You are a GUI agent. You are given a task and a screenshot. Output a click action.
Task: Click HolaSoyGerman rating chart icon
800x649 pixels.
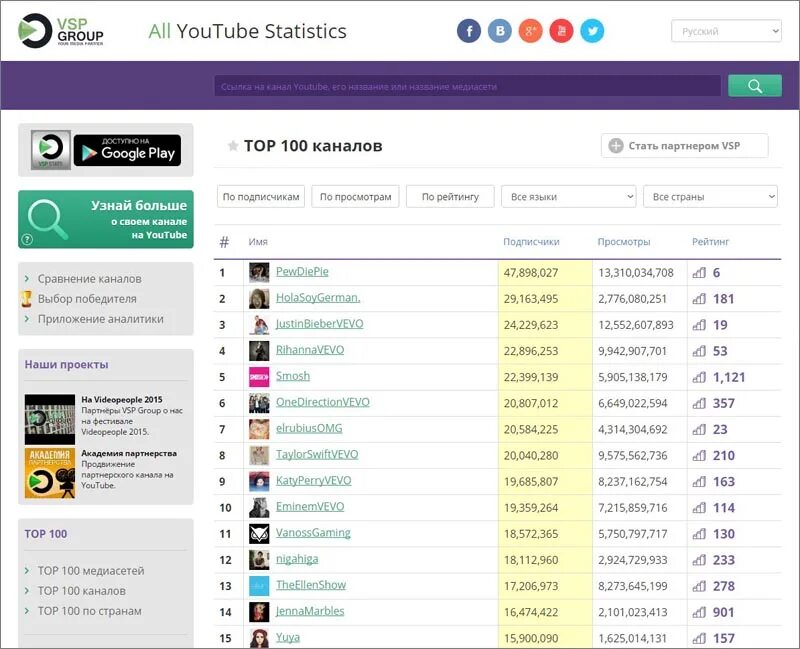(x=699, y=299)
